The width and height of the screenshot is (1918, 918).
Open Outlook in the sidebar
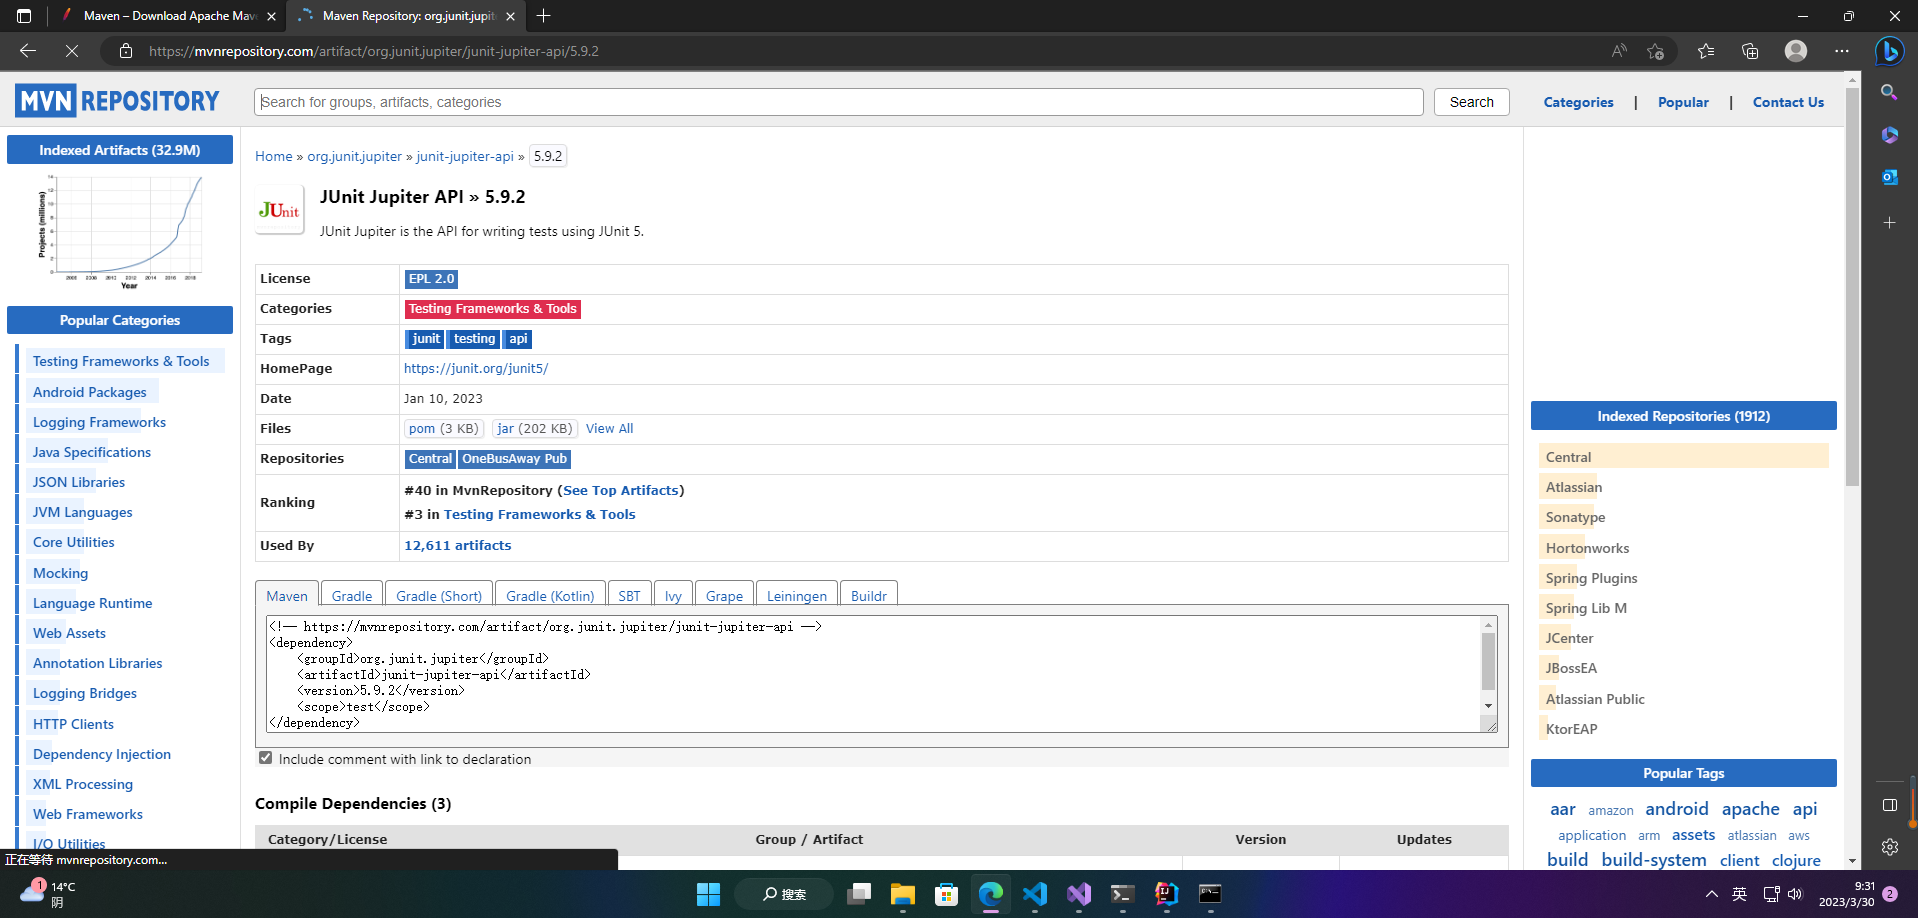(x=1889, y=177)
